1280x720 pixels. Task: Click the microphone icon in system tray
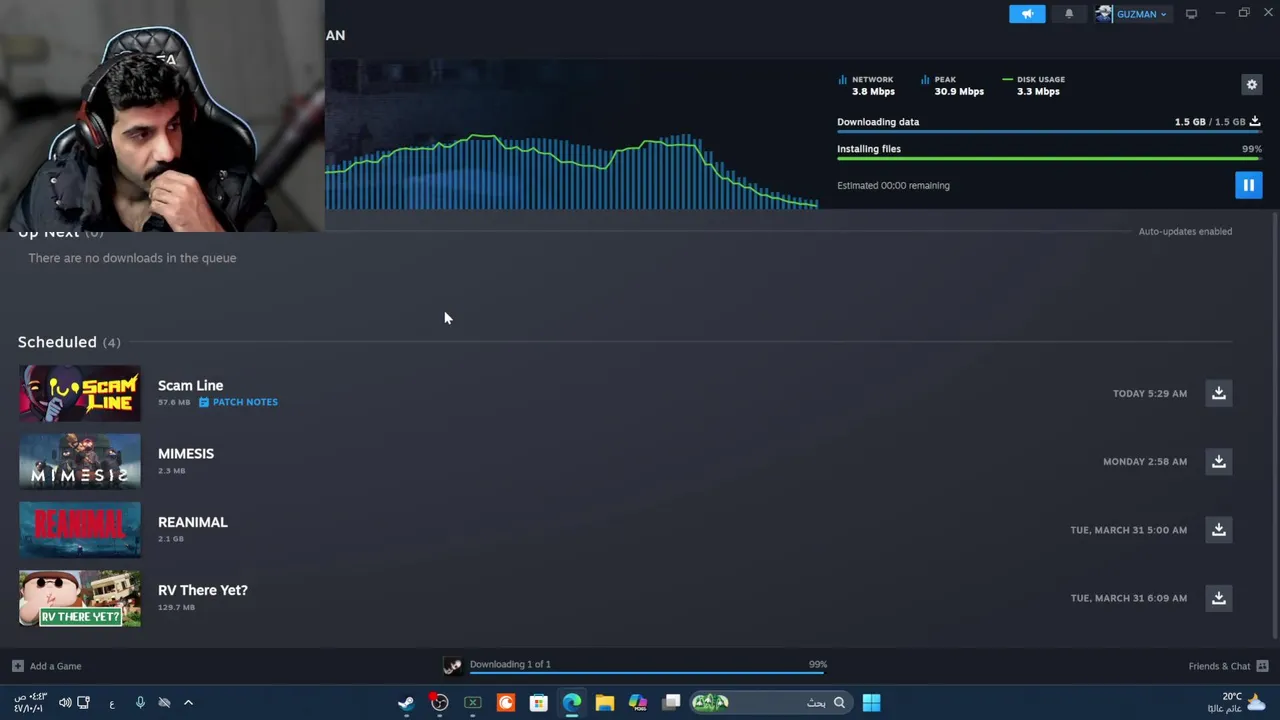(140, 703)
